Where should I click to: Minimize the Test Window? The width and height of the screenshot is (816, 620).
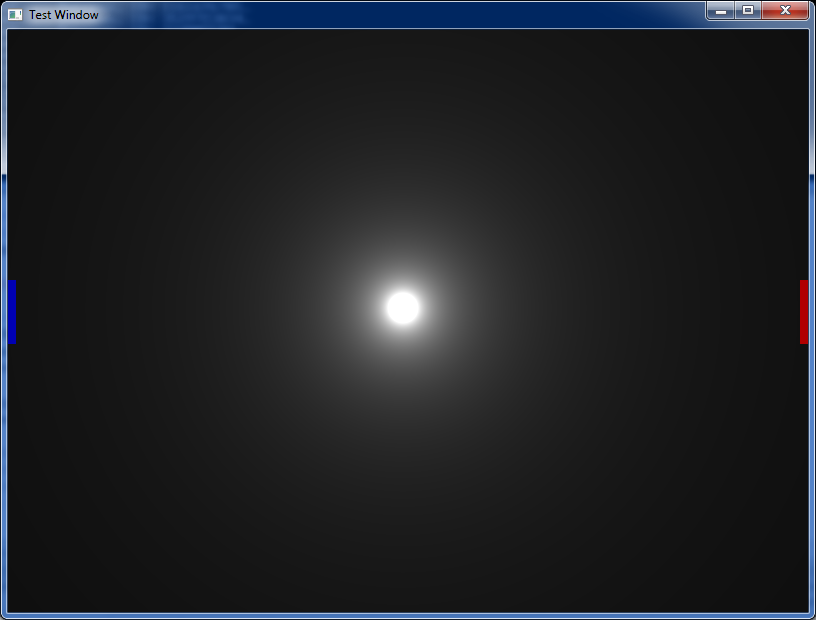(x=721, y=10)
